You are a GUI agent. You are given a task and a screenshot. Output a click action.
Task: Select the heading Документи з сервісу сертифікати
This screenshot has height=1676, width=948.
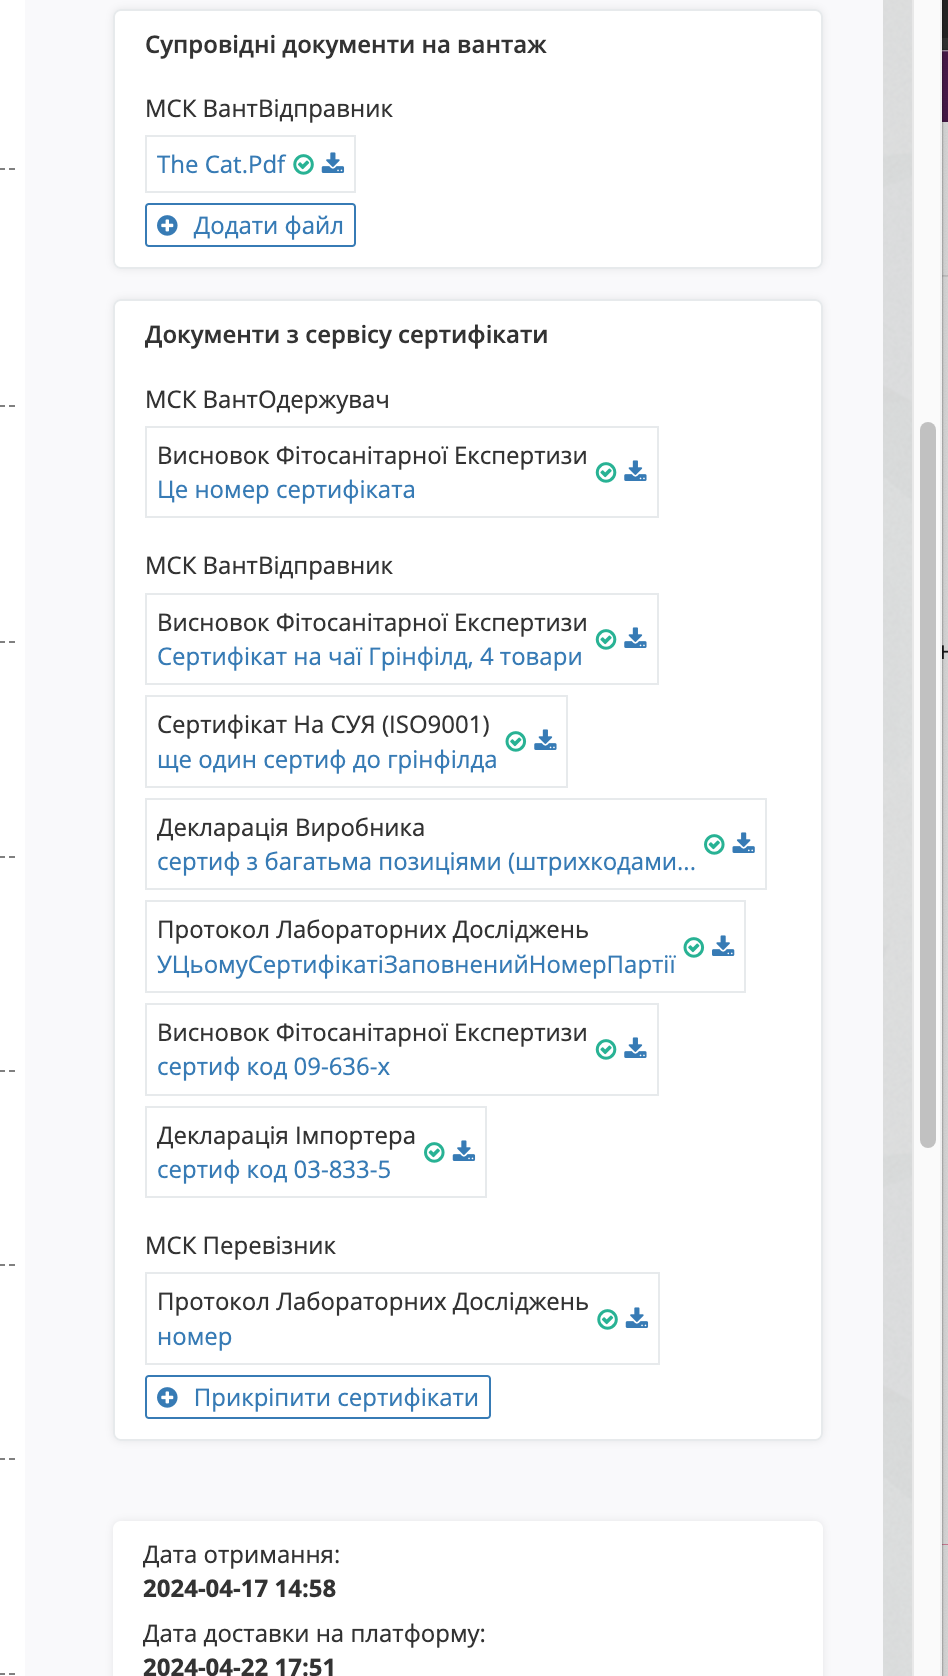(346, 335)
